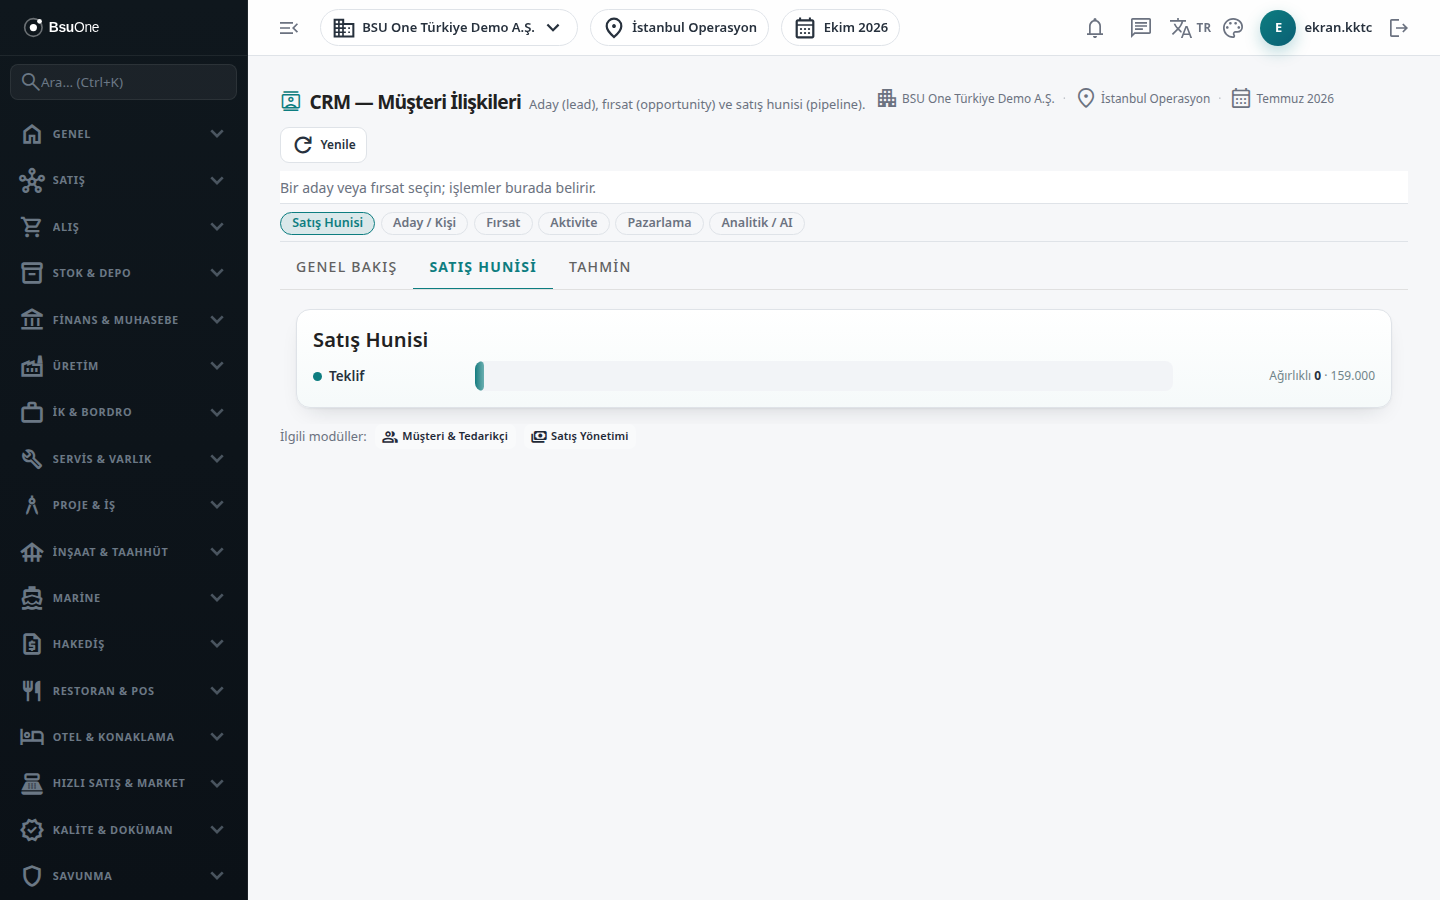Open the Müşteri & Tedarikçi module link
Viewport: 1440px width, 900px height.
pyautogui.click(x=445, y=436)
